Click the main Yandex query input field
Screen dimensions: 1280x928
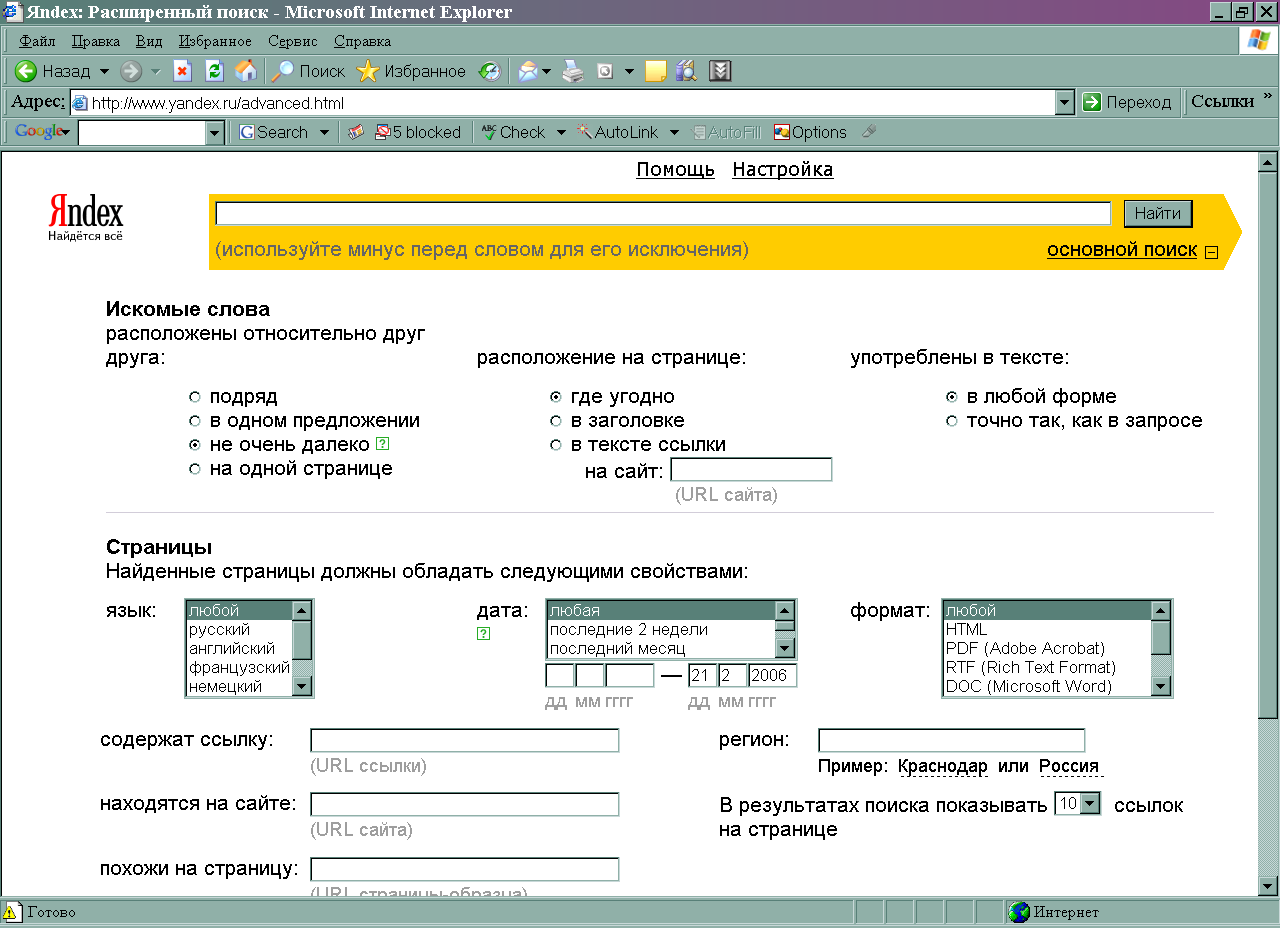(663, 214)
